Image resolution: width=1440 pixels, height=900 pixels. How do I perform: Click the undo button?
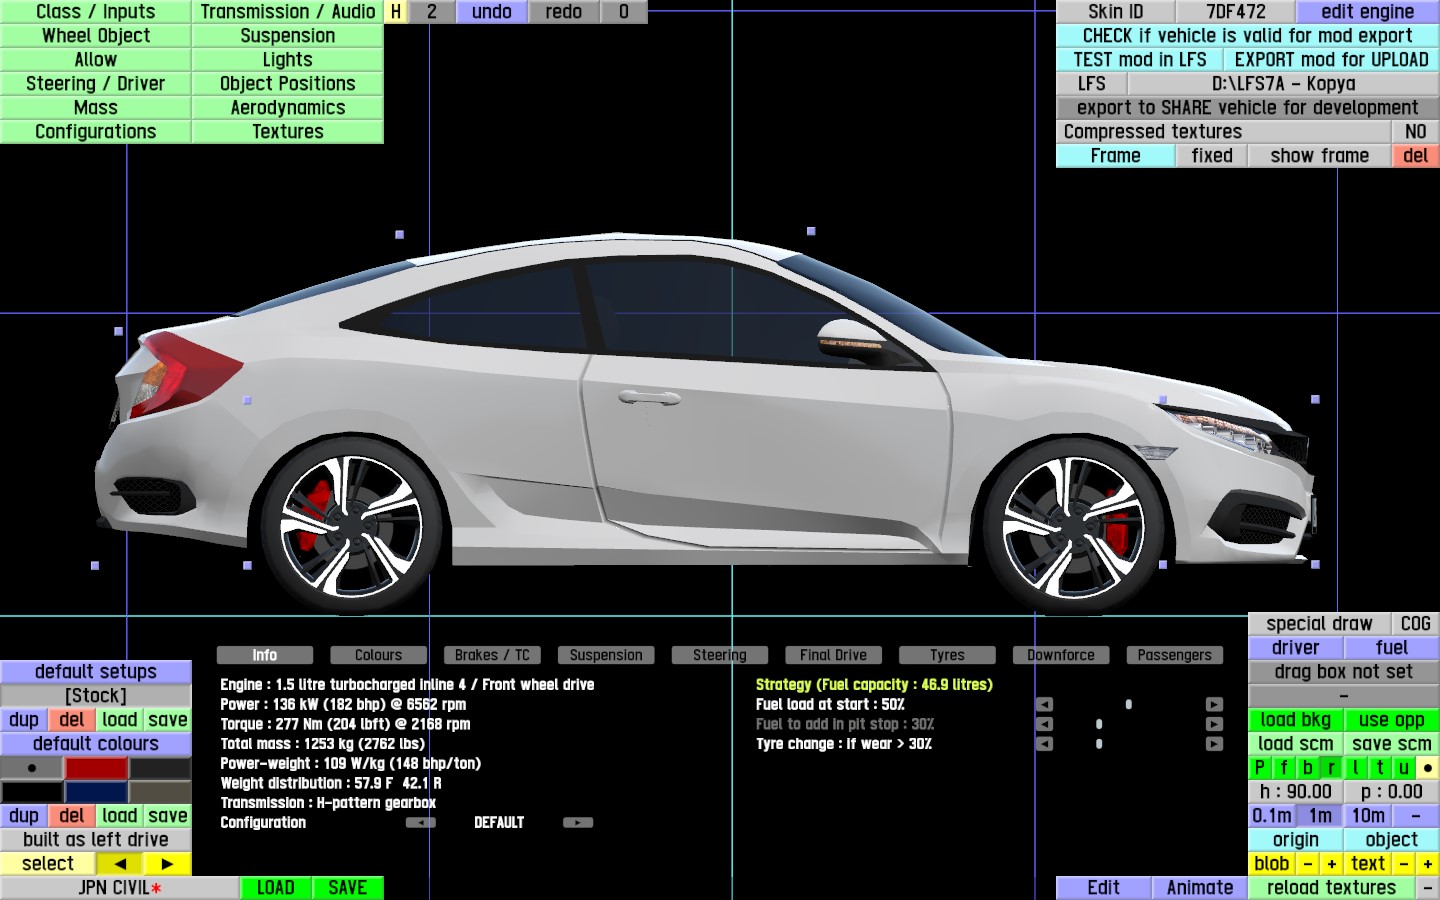coord(492,12)
